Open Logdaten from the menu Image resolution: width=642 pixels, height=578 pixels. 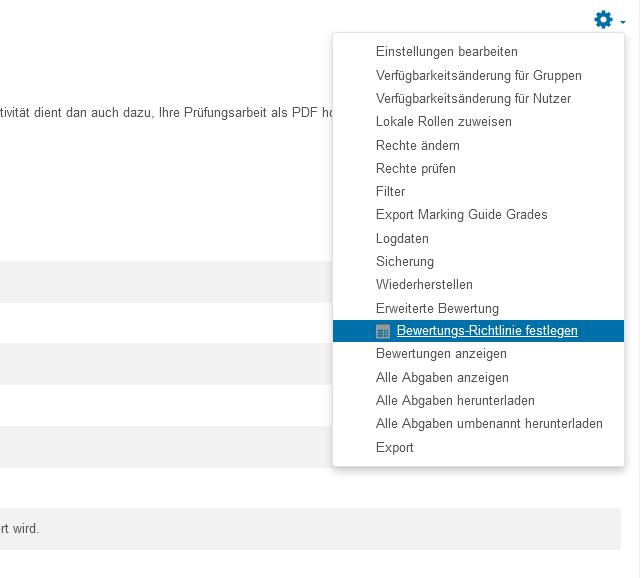(402, 238)
